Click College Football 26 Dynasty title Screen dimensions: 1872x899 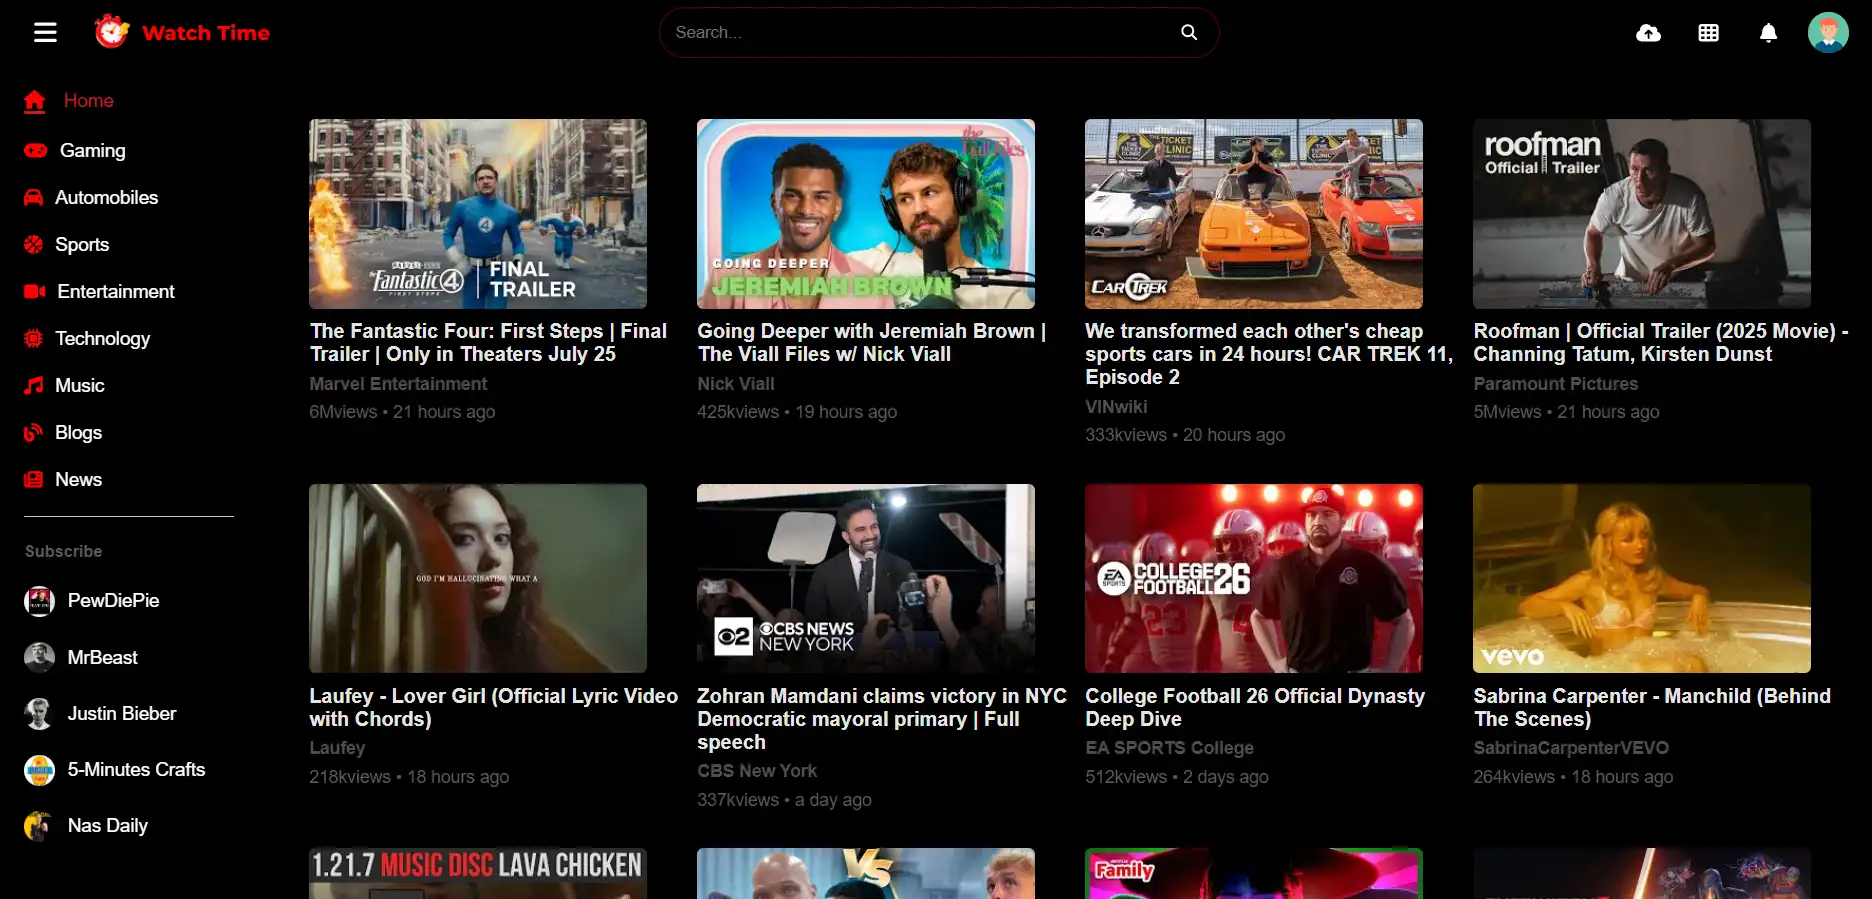(1255, 707)
